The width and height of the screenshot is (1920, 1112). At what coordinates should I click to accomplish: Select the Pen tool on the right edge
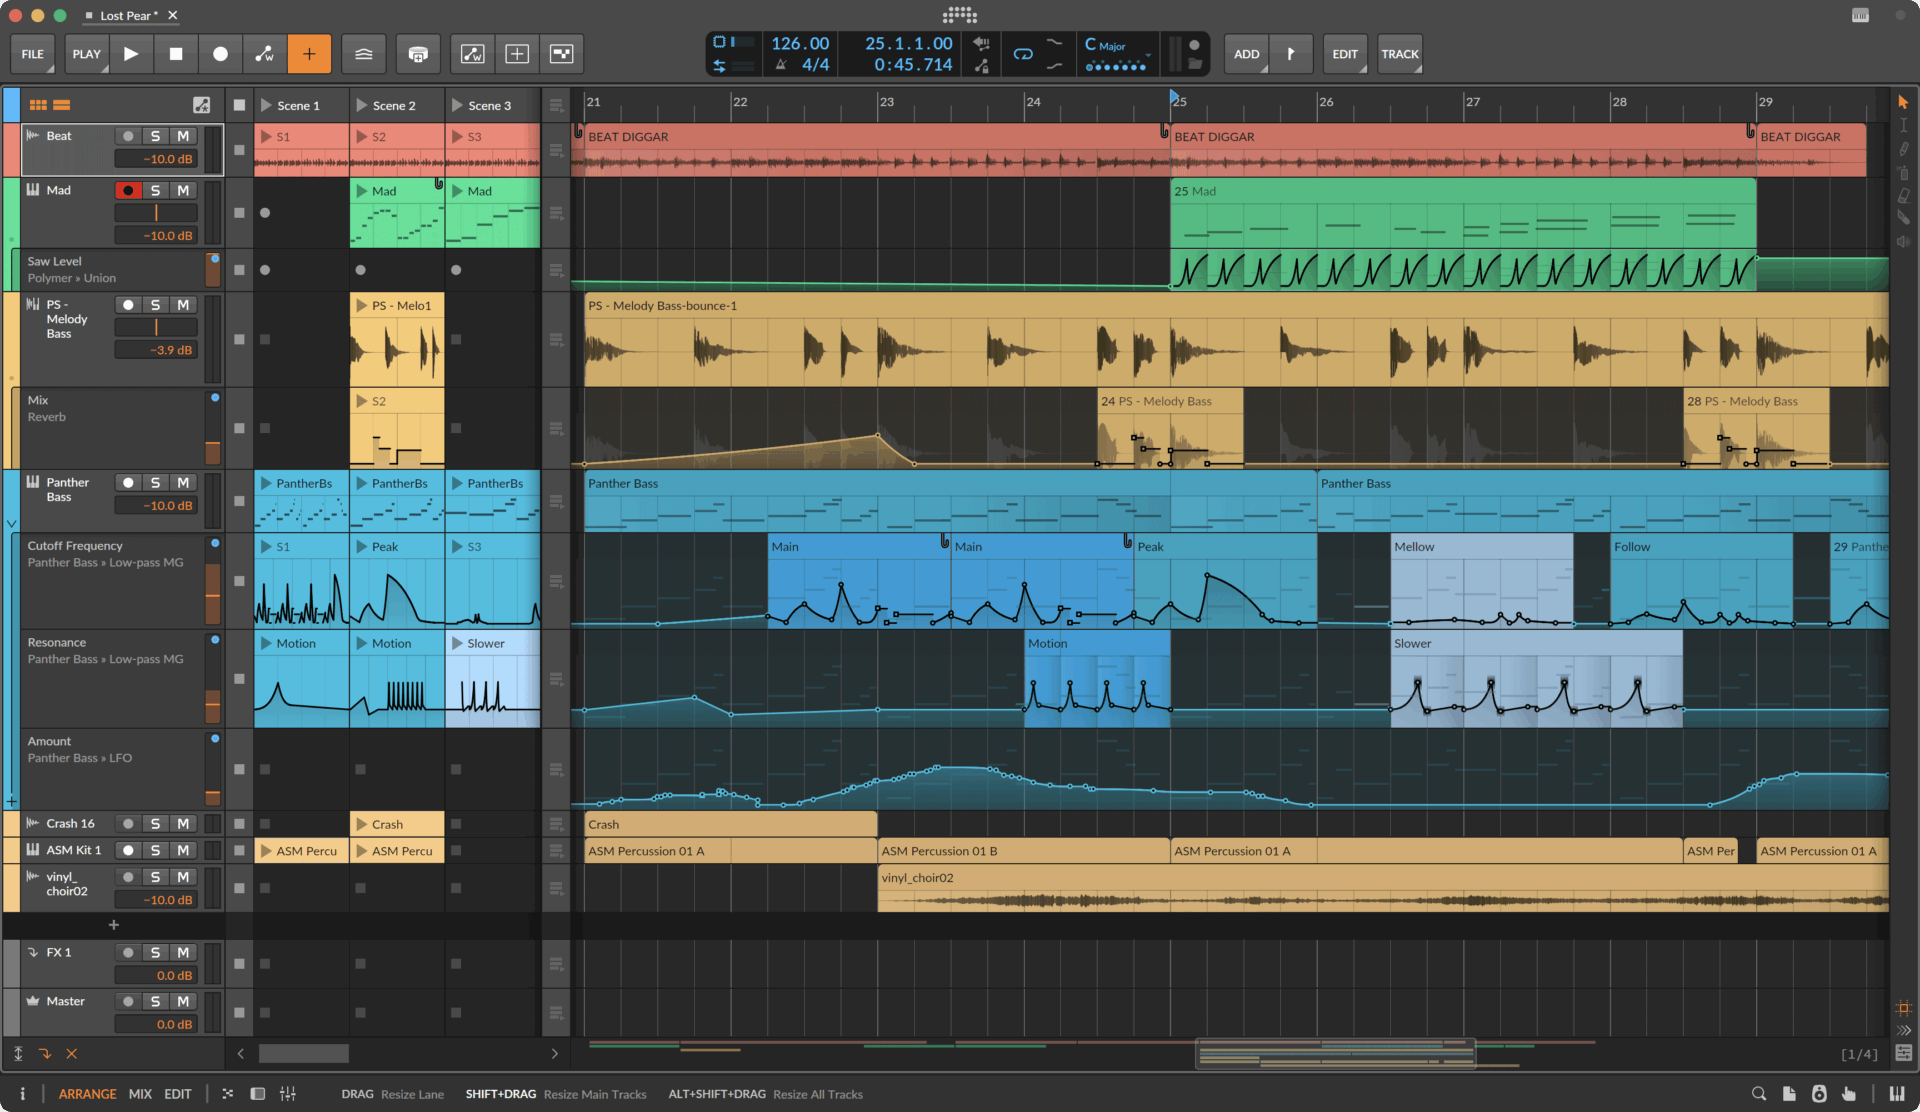1903,148
